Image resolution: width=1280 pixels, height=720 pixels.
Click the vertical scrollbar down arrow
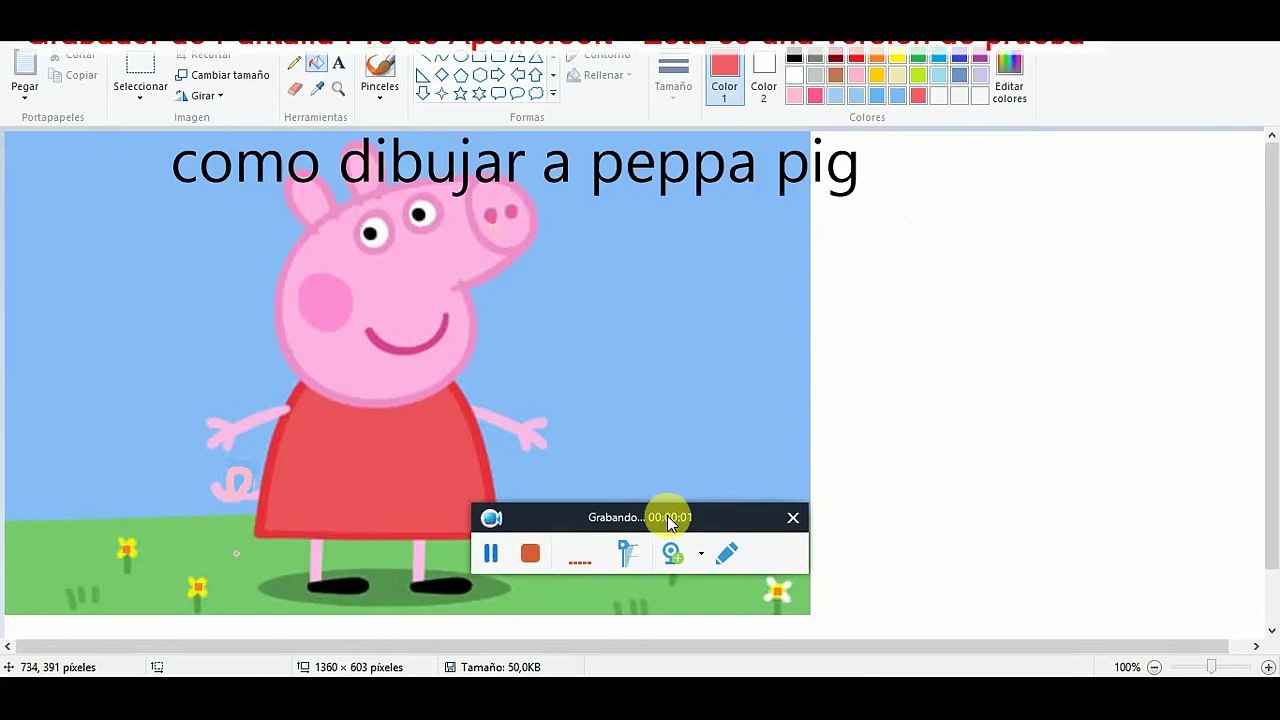pos(1272,630)
